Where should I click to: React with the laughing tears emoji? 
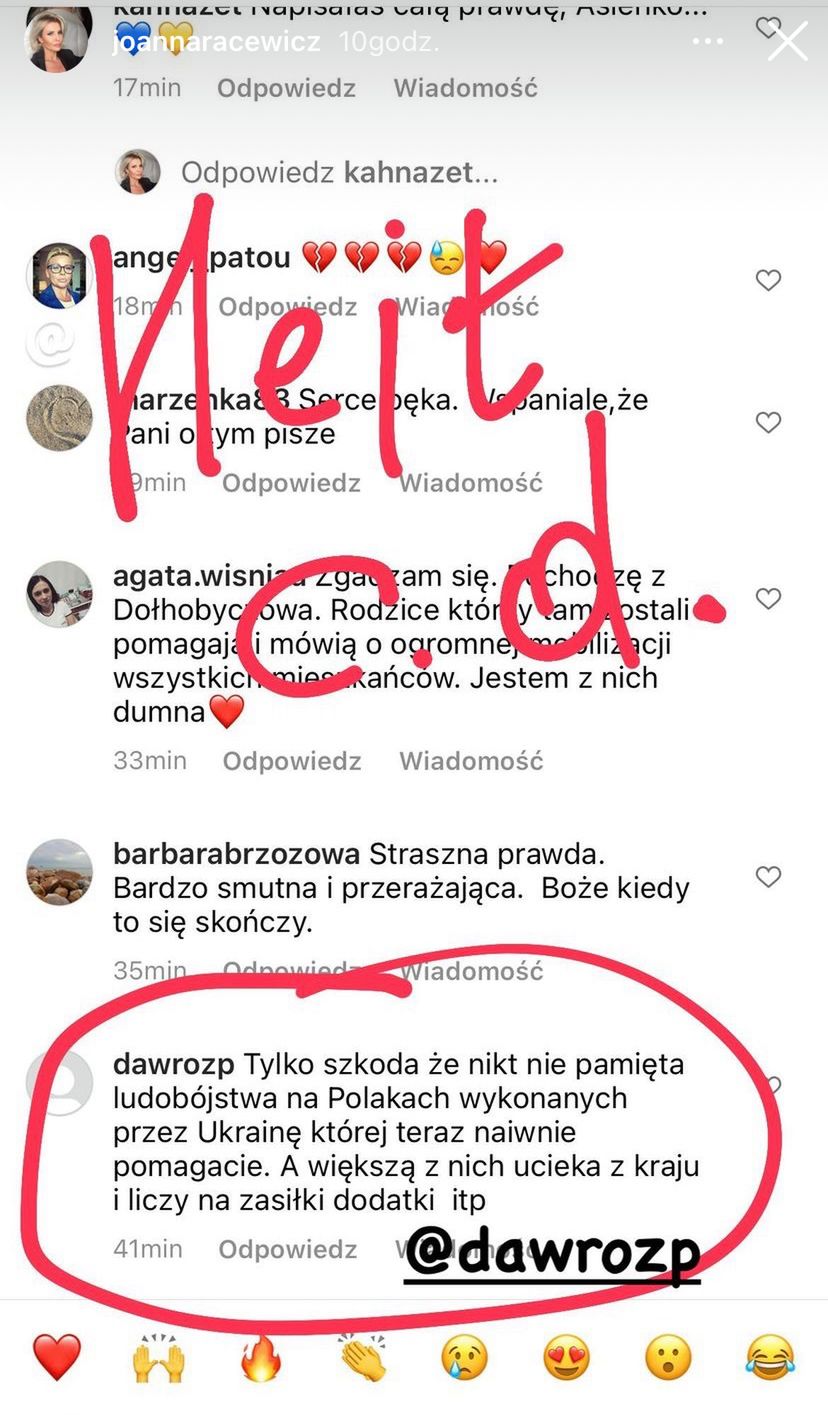point(771,1358)
